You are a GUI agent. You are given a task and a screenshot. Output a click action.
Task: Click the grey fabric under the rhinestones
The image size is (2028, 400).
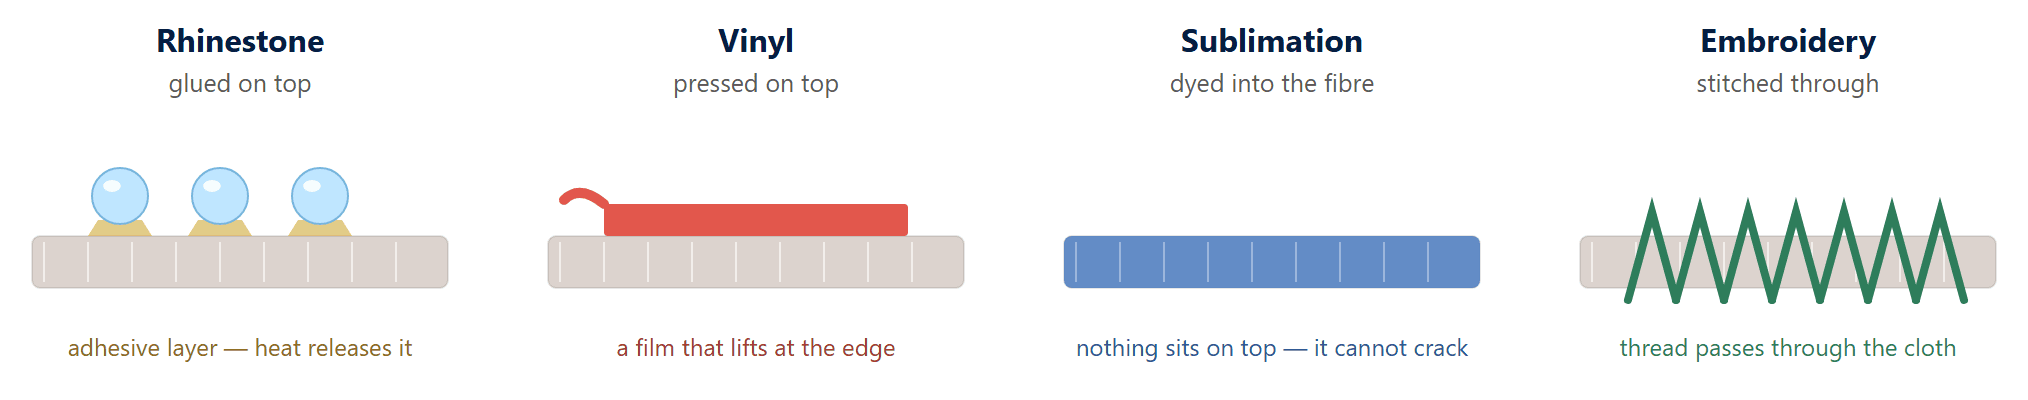240,262
